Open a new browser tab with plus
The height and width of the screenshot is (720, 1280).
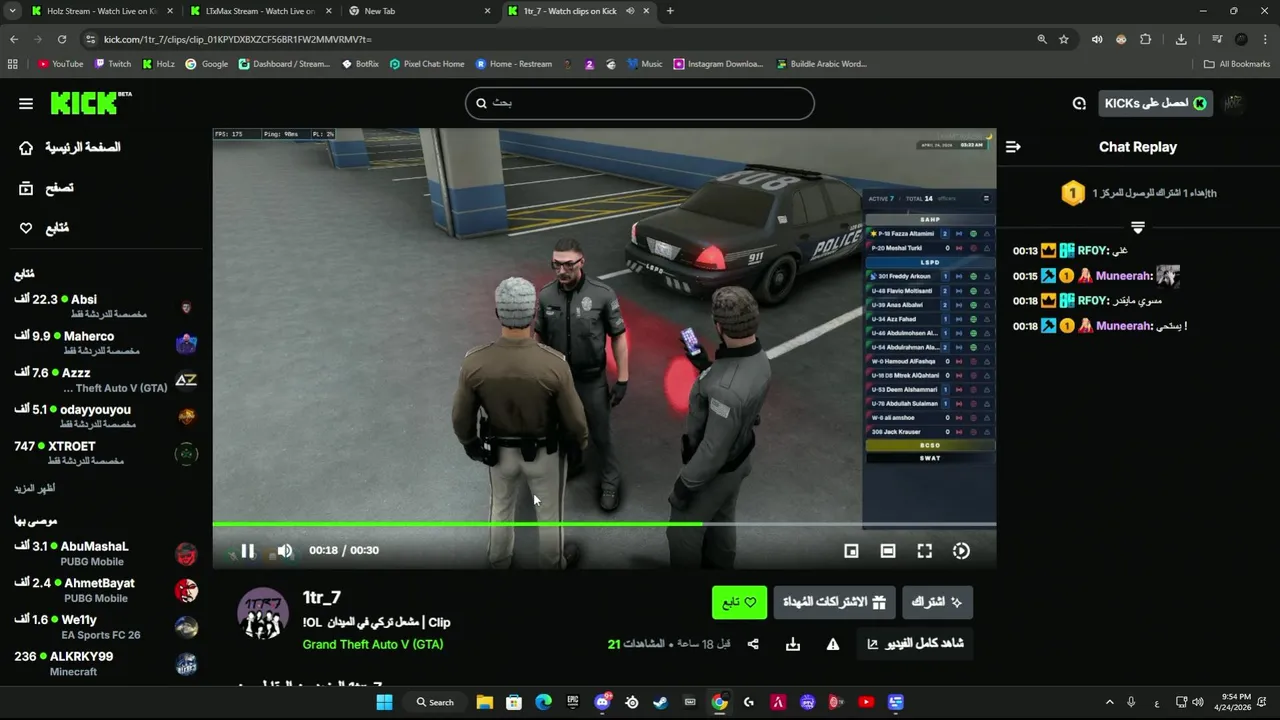point(670,11)
